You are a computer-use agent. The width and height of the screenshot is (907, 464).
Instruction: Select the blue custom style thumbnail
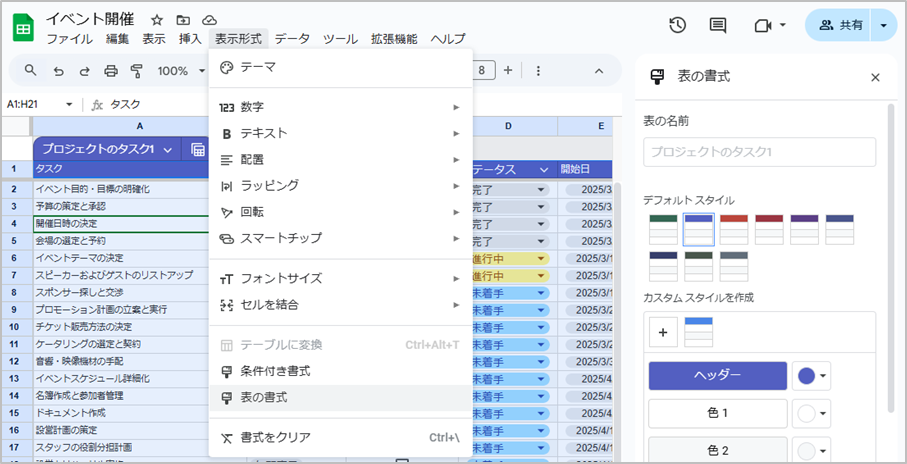698,332
